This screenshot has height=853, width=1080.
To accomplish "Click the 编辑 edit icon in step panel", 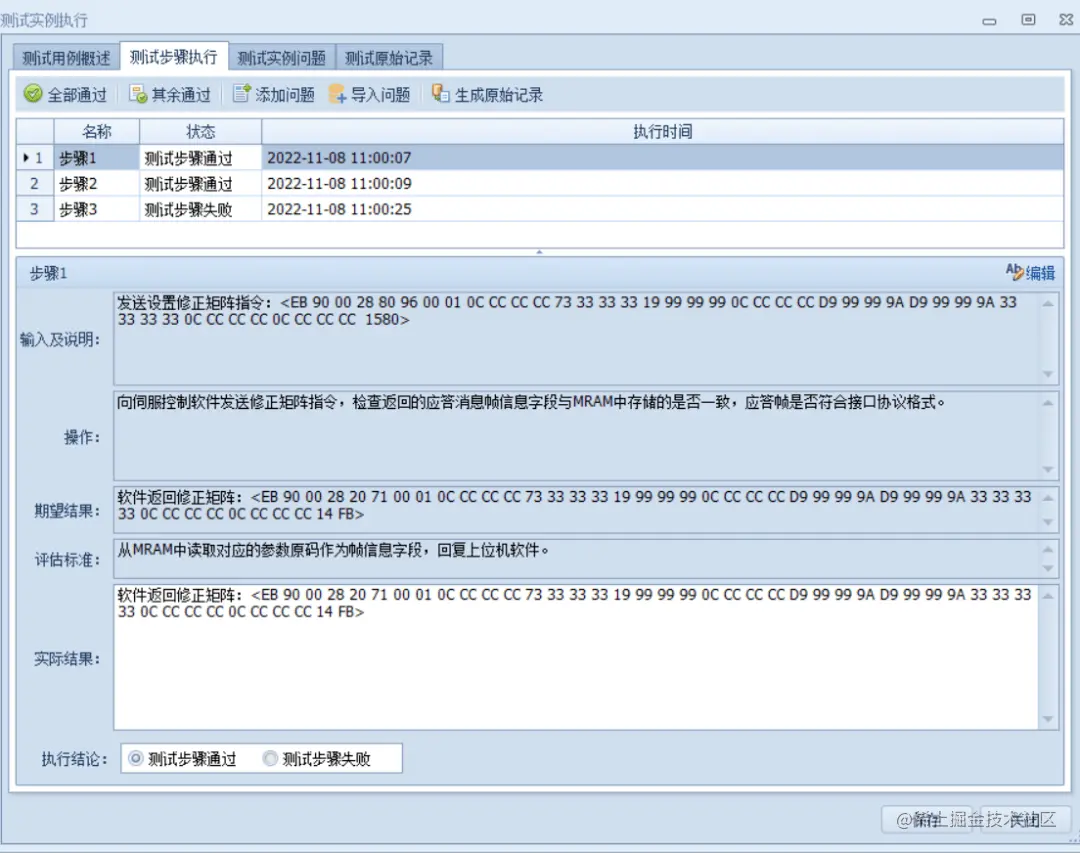I will [x=1014, y=272].
